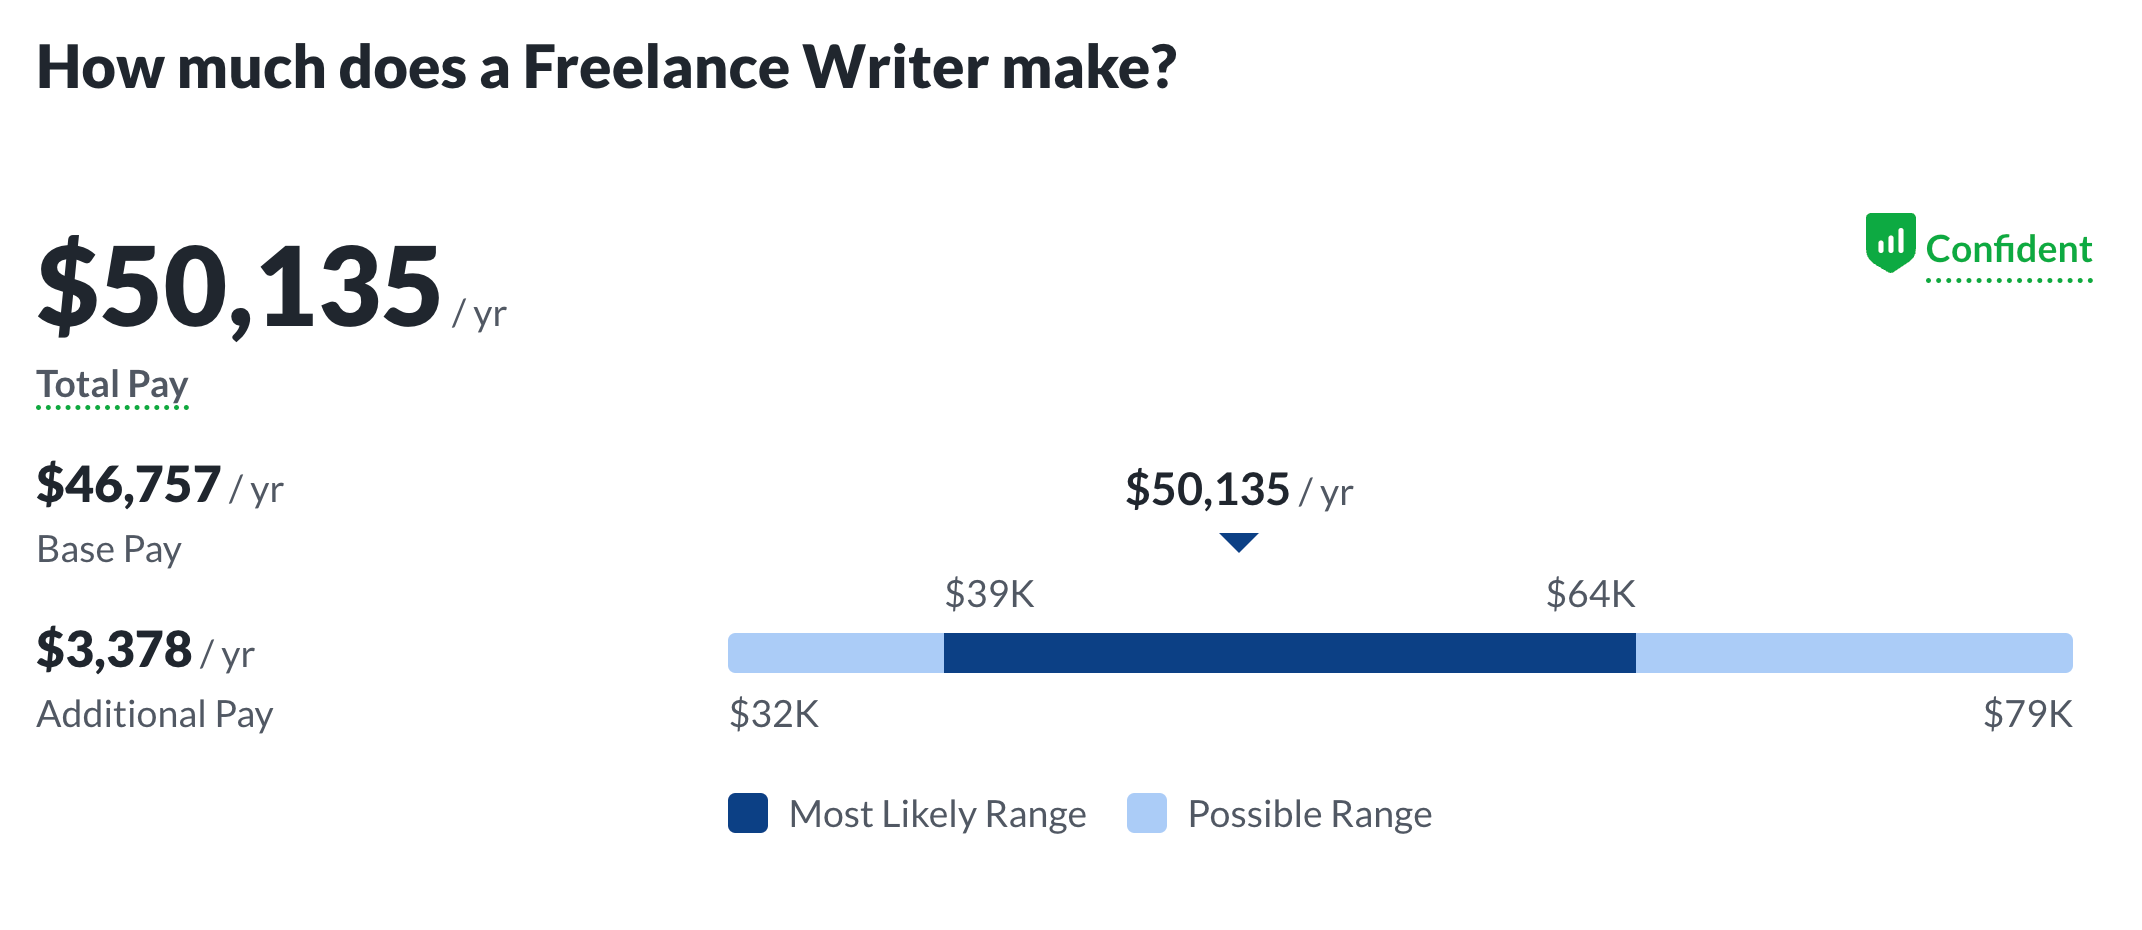This screenshot has width=2142, height=930.
Task: Open the Confident confidence-level link
Action: point(2008,249)
